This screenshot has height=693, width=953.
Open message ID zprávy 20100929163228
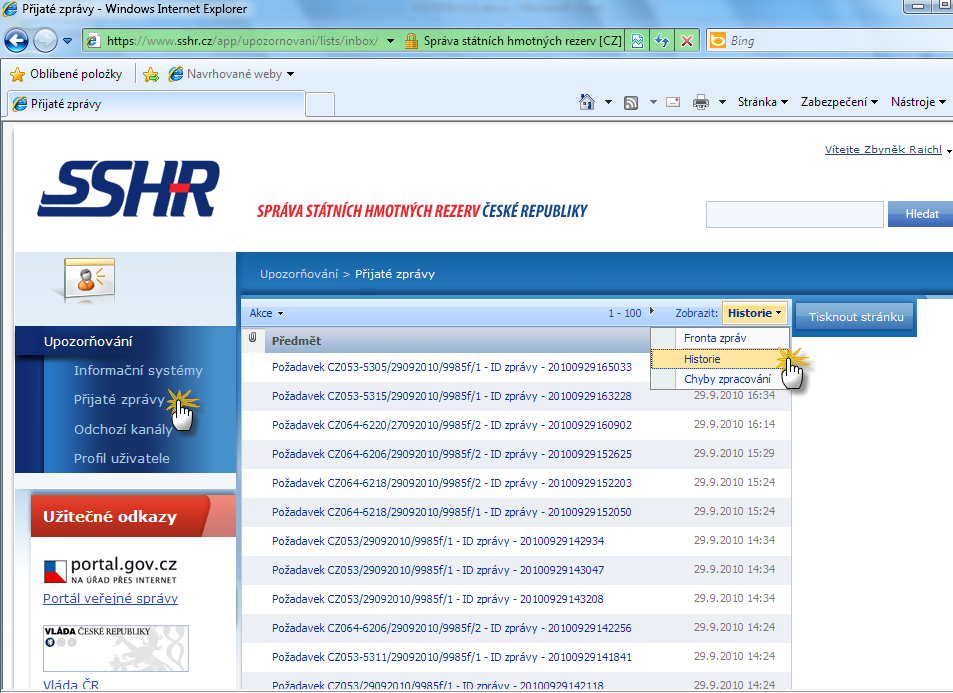pos(452,396)
